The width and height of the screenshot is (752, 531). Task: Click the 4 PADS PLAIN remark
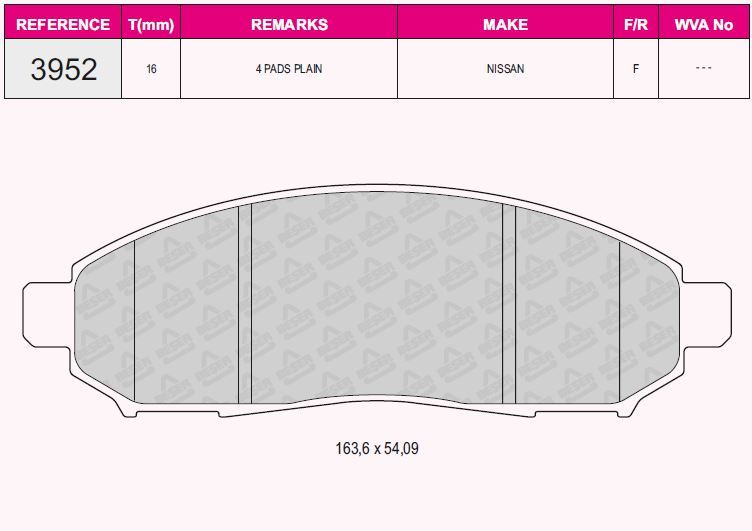coord(289,69)
